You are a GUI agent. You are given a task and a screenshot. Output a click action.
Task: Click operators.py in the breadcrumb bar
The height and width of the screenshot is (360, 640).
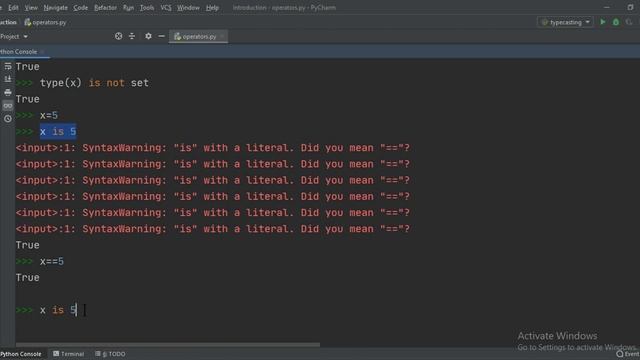(45, 22)
